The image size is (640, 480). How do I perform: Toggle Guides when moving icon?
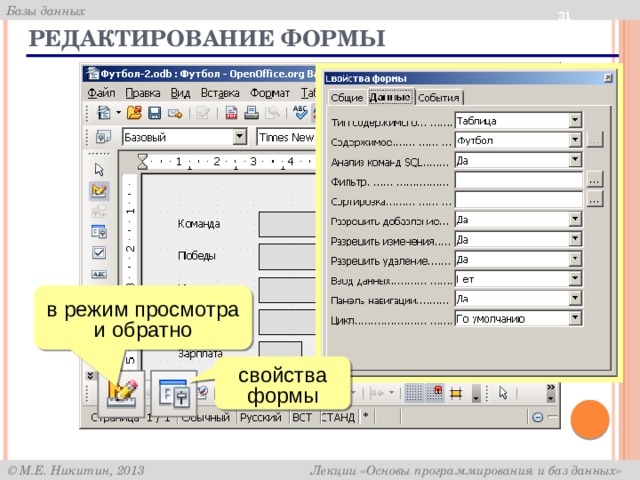coord(456,393)
